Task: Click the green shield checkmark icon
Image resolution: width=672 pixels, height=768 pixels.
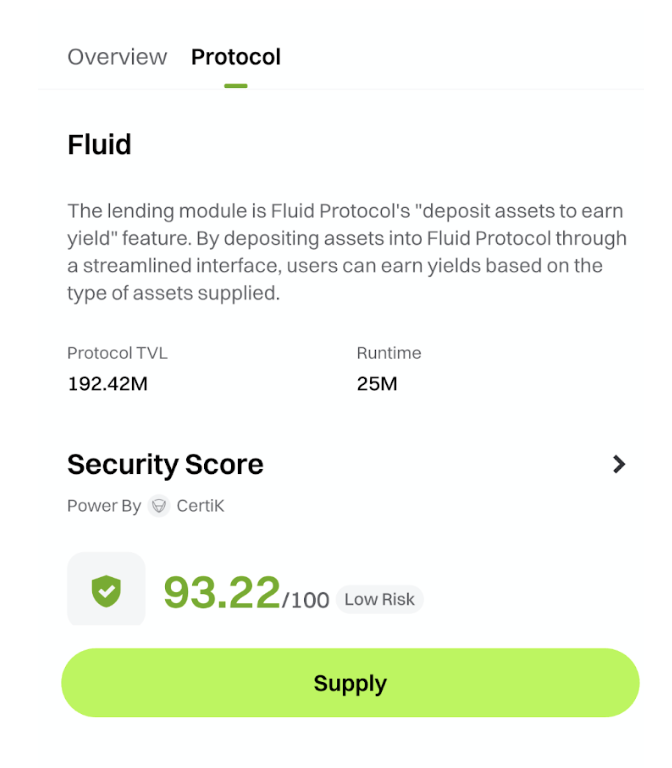Action: click(x=106, y=591)
